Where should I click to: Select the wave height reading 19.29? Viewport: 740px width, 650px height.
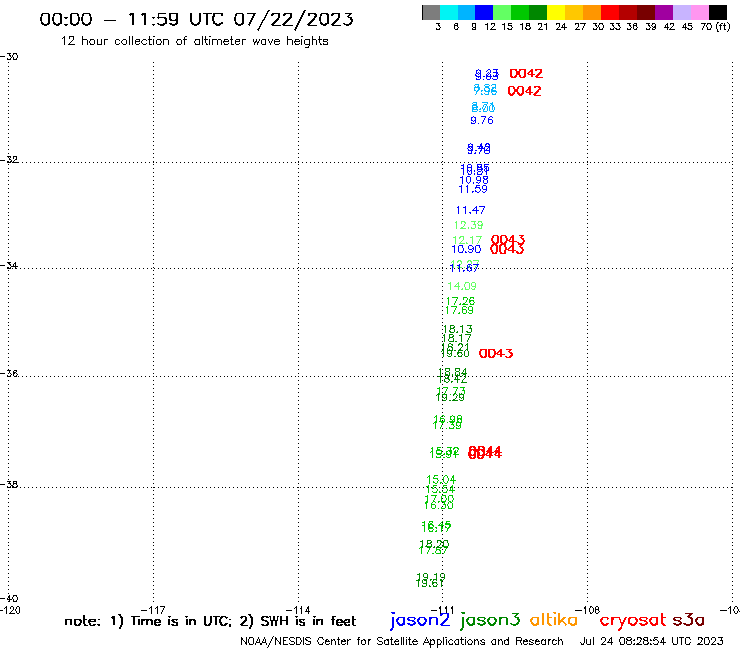pyautogui.click(x=450, y=397)
